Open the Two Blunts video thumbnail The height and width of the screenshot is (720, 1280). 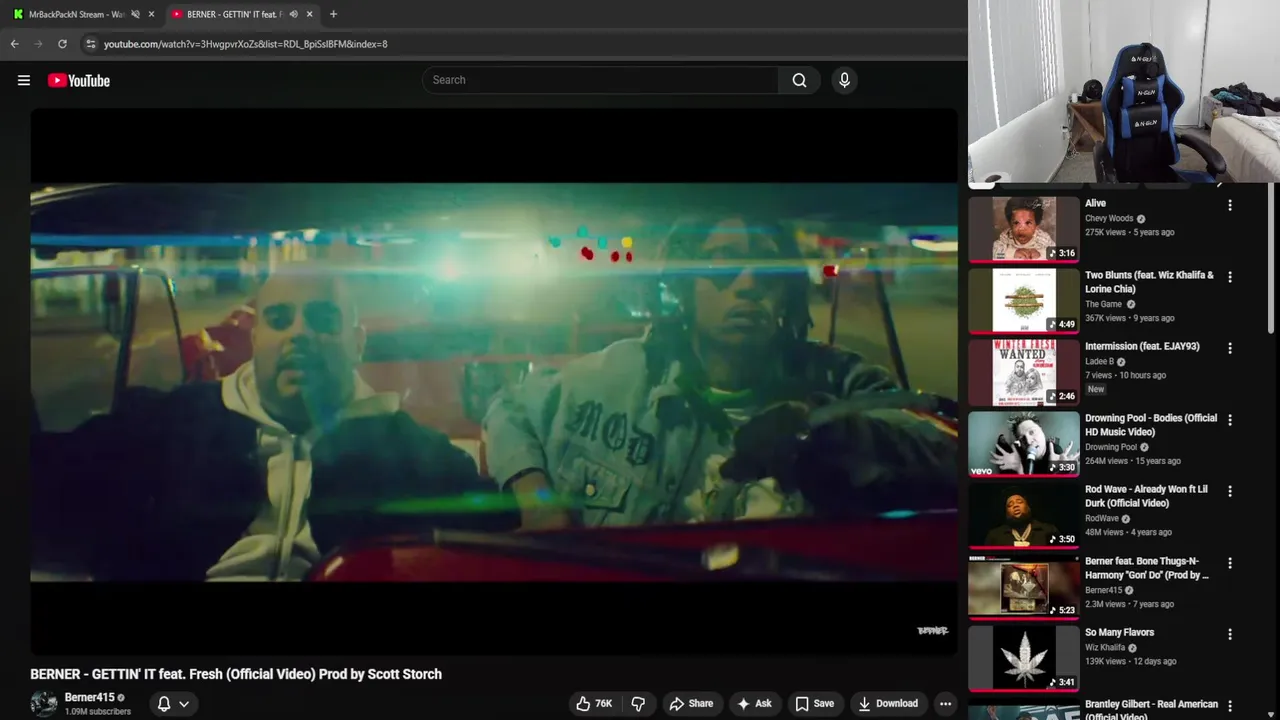pyautogui.click(x=1024, y=301)
